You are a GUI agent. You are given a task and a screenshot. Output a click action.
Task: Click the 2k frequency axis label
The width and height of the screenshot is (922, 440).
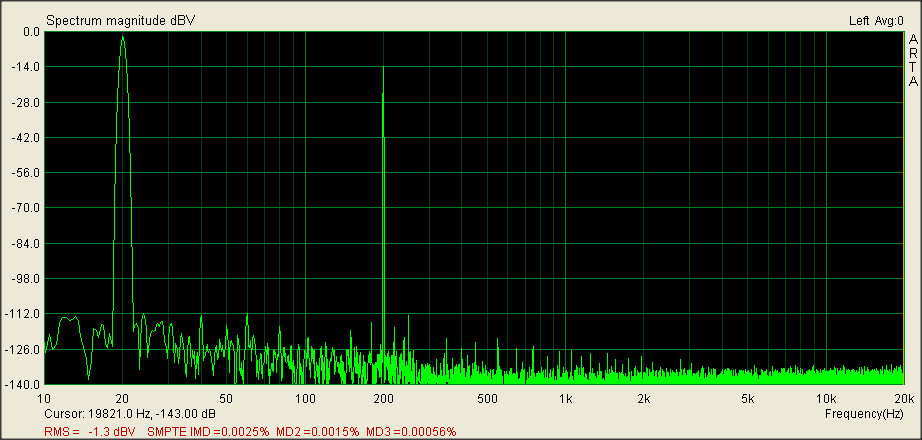pyautogui.click(x=644, y=399)
